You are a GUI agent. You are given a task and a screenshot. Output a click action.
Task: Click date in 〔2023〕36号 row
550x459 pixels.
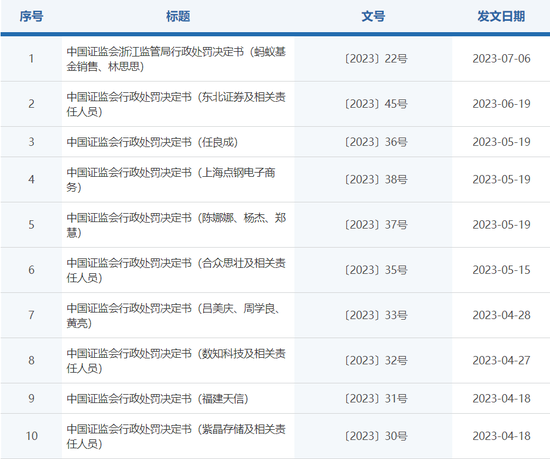[501, 142]
